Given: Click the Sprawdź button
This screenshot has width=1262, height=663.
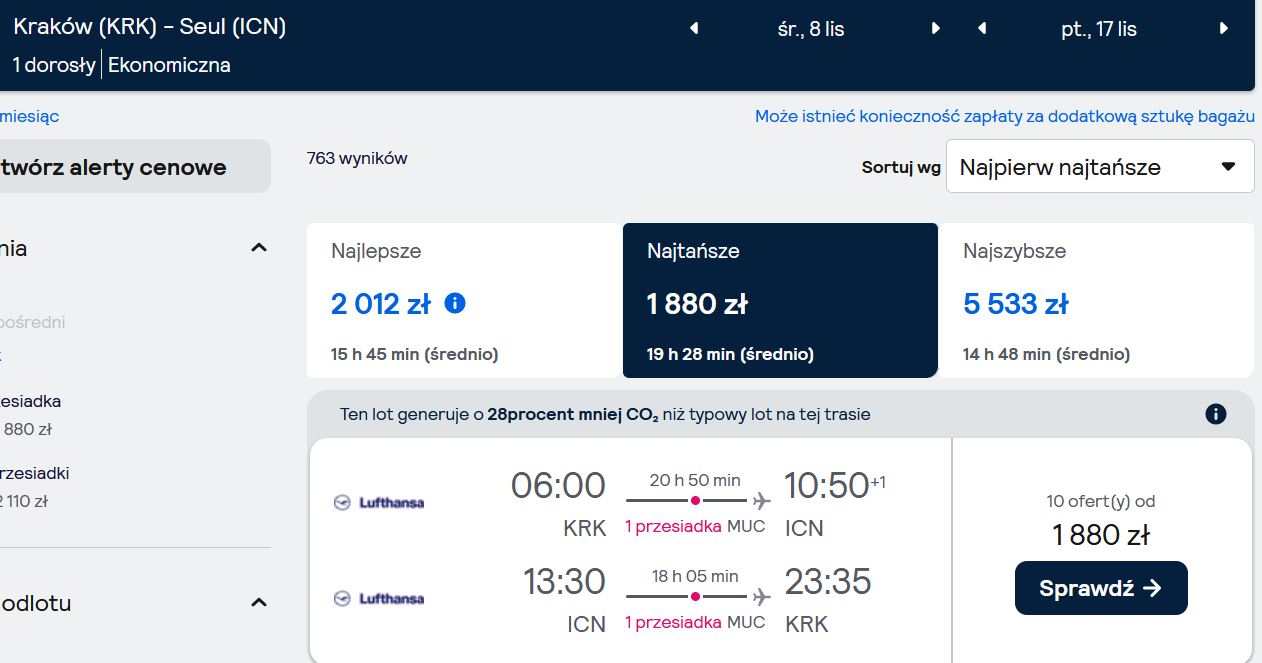Looking at the screenshot, I should tap(1101, 588).
